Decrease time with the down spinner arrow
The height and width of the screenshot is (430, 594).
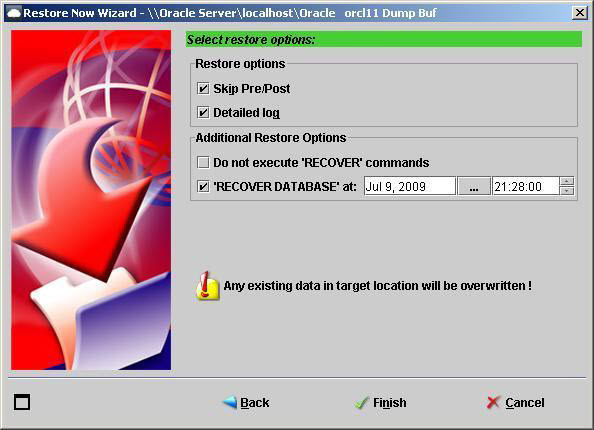pos(567,191)
